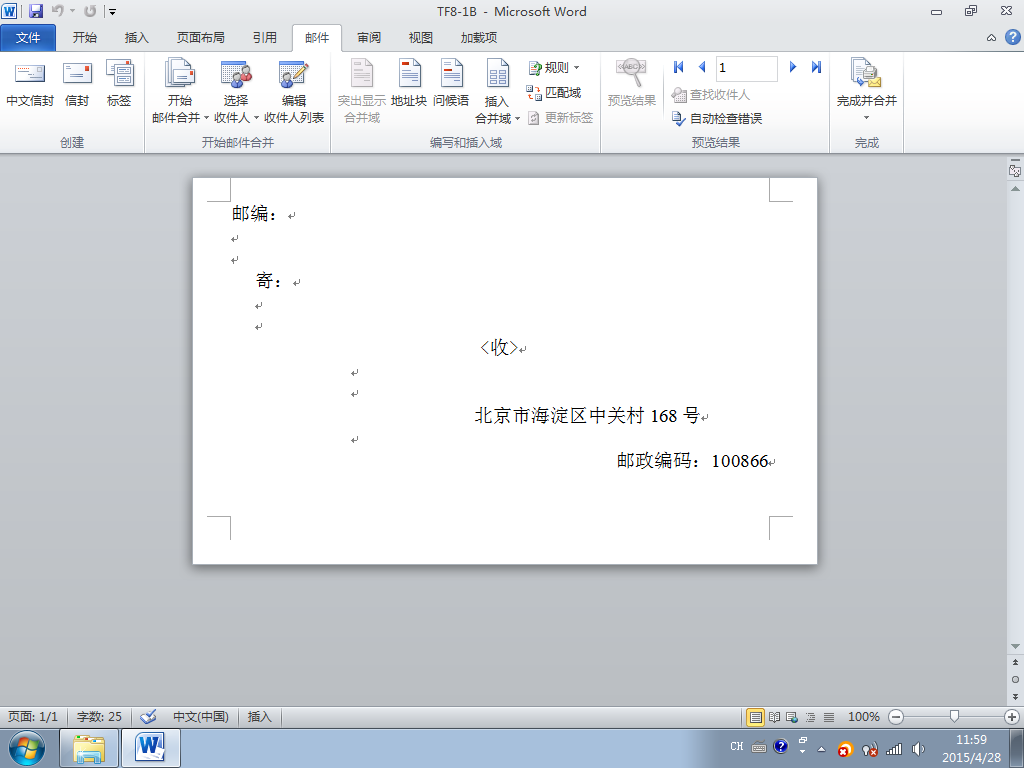Undo last action in quick access

pos(57,11)
